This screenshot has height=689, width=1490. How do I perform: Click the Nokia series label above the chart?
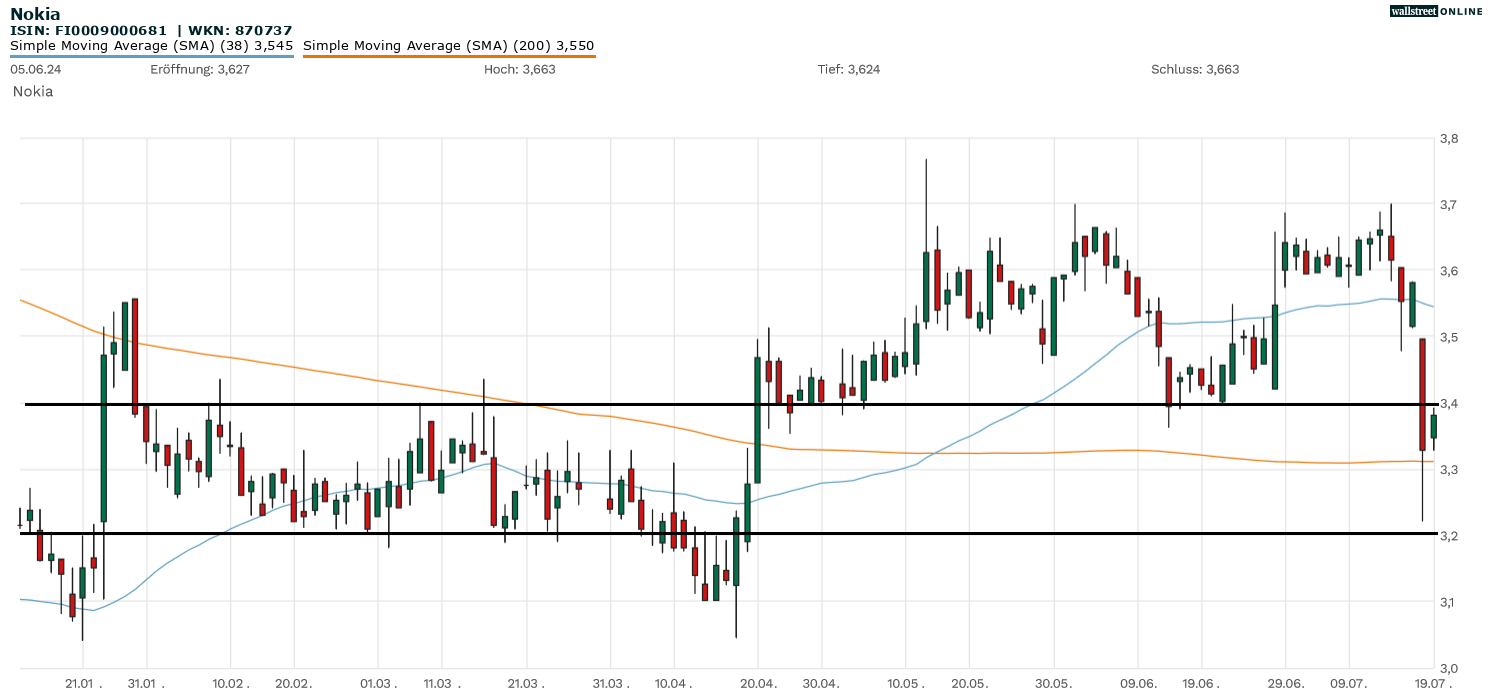pyautogui.click(x=33, y=91)
